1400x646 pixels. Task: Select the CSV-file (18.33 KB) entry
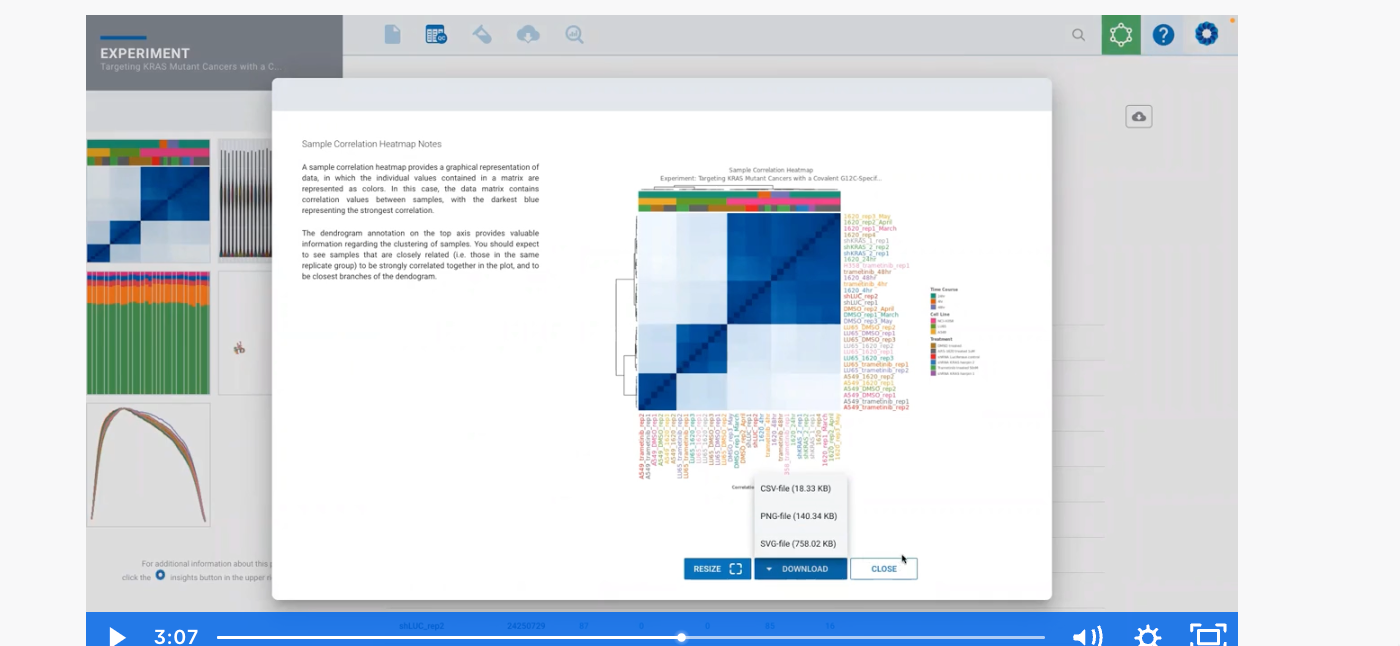coord(793,488)
